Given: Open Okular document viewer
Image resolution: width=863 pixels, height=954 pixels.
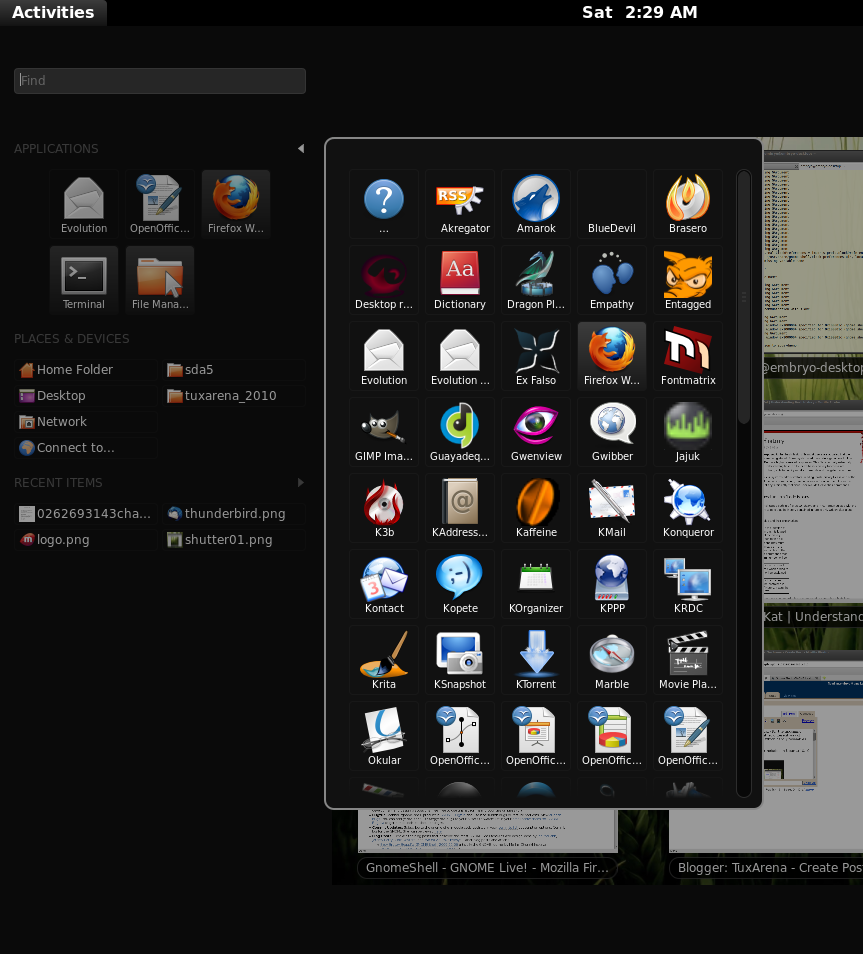Looking at the screenshot, I should (384, 735).
